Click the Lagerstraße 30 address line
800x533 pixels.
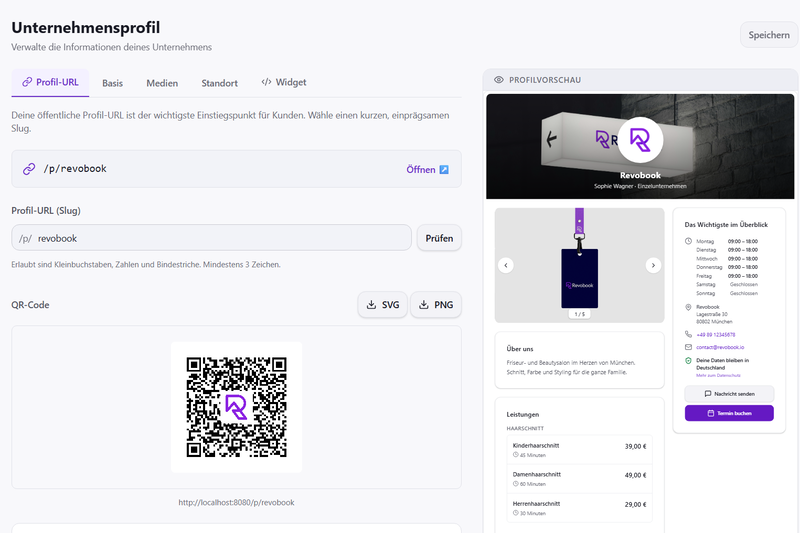(x=712, y=314)
